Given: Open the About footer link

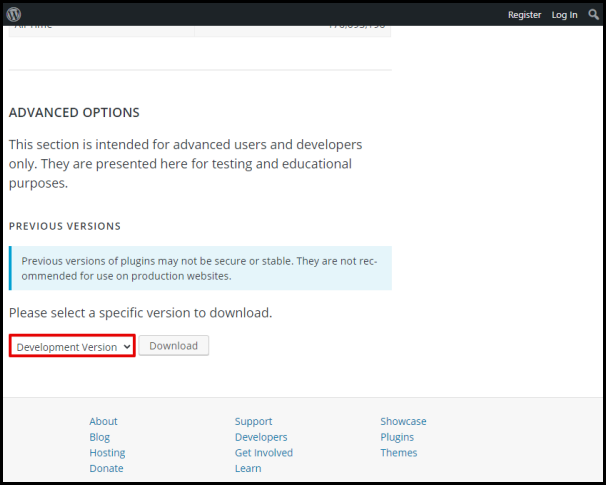Looking at the screenshot, I should (x=103, y=421).
